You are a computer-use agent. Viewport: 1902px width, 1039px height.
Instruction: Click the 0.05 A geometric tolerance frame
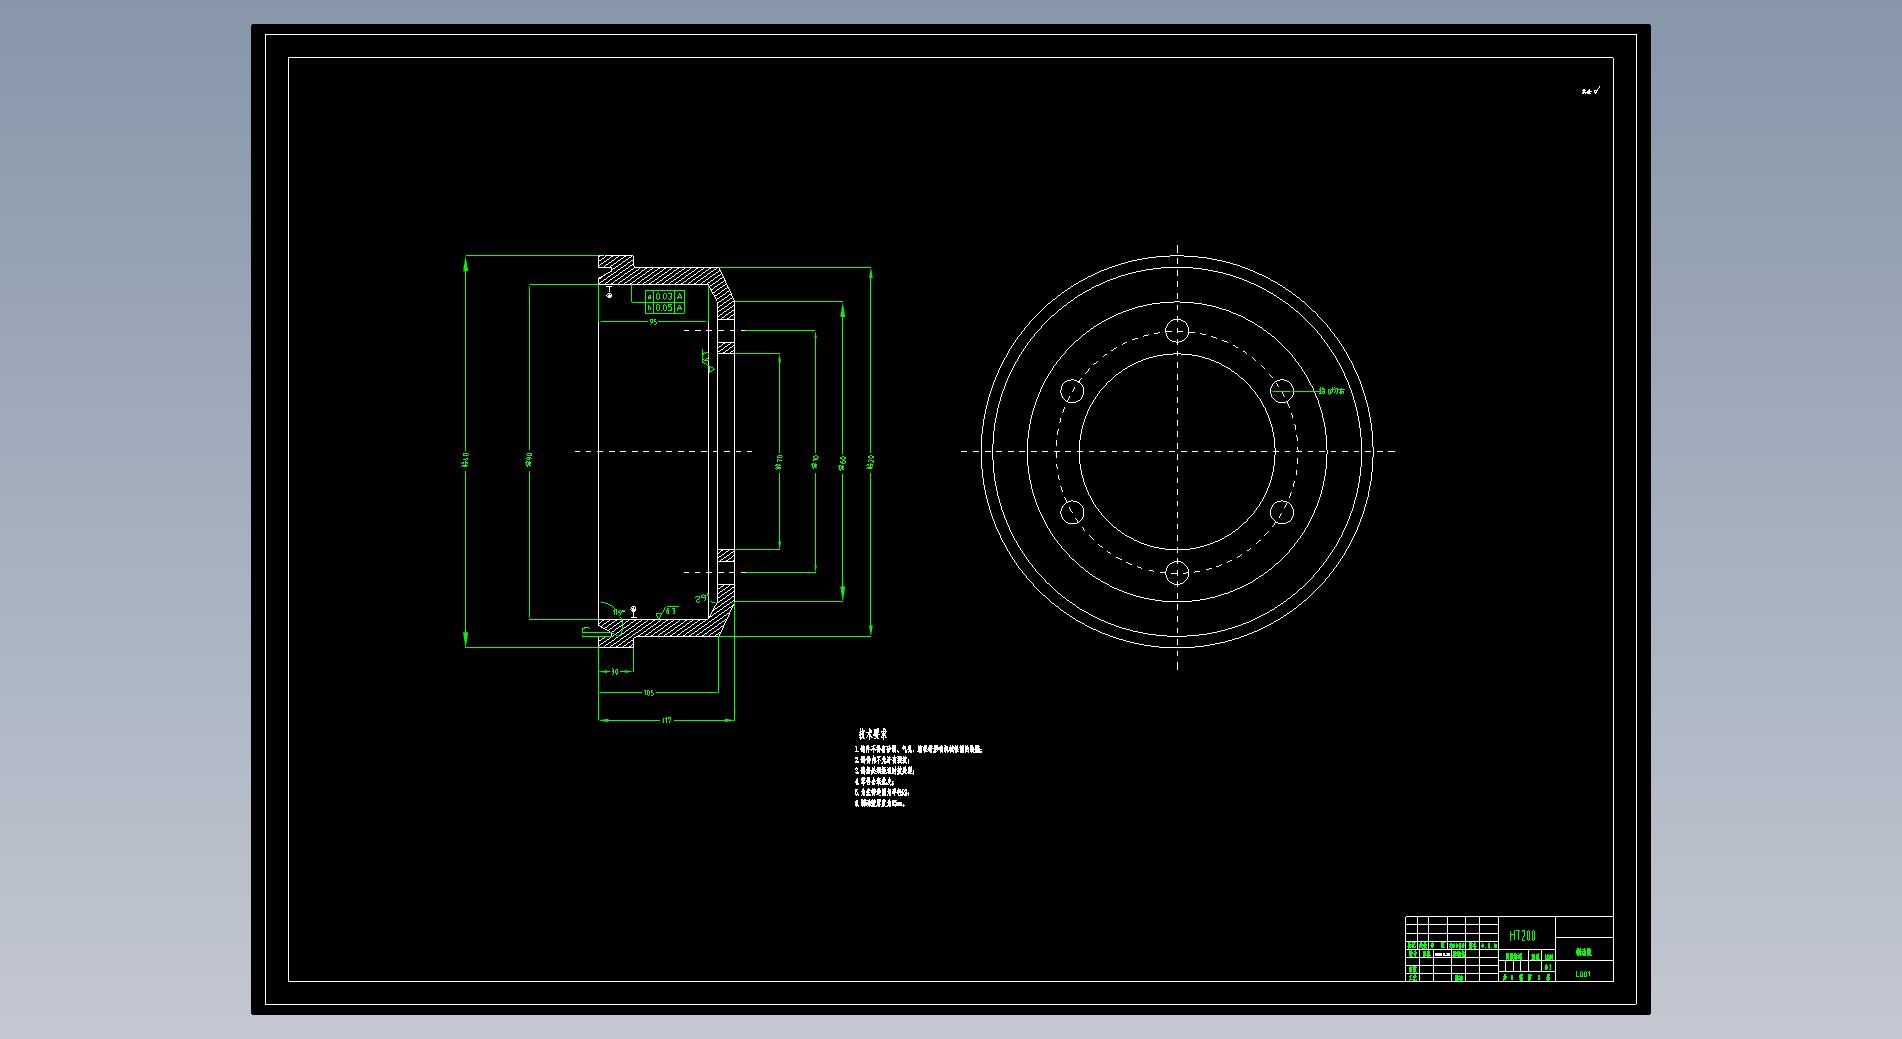tap(665, 308)
